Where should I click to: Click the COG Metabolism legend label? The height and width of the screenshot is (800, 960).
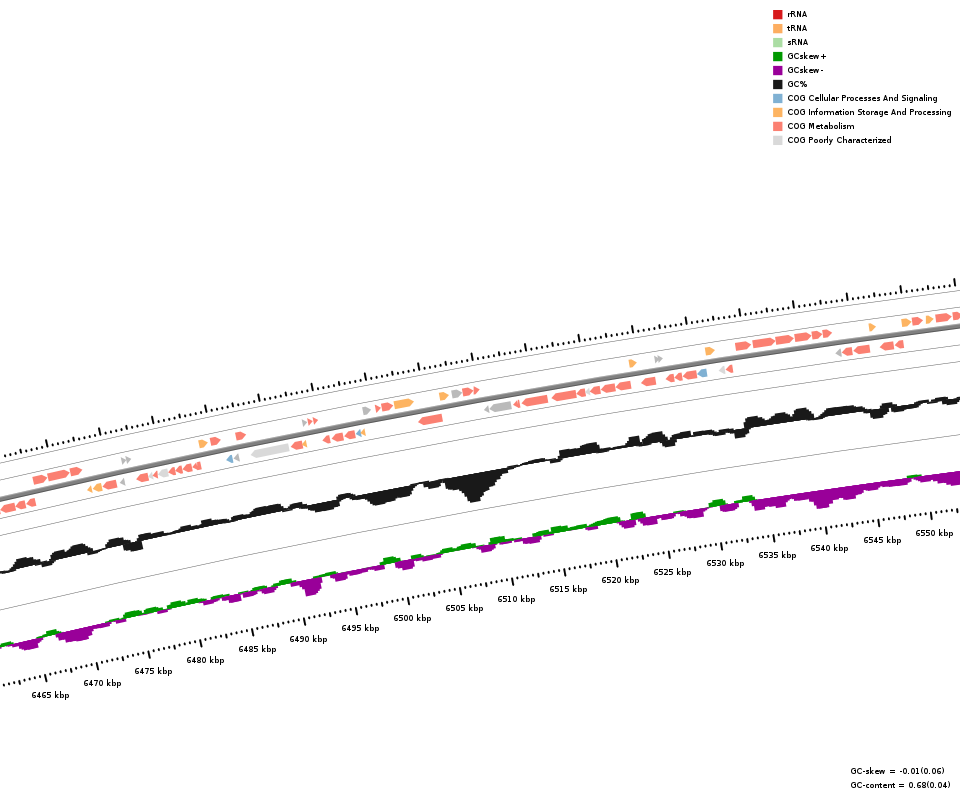(820, 126)
